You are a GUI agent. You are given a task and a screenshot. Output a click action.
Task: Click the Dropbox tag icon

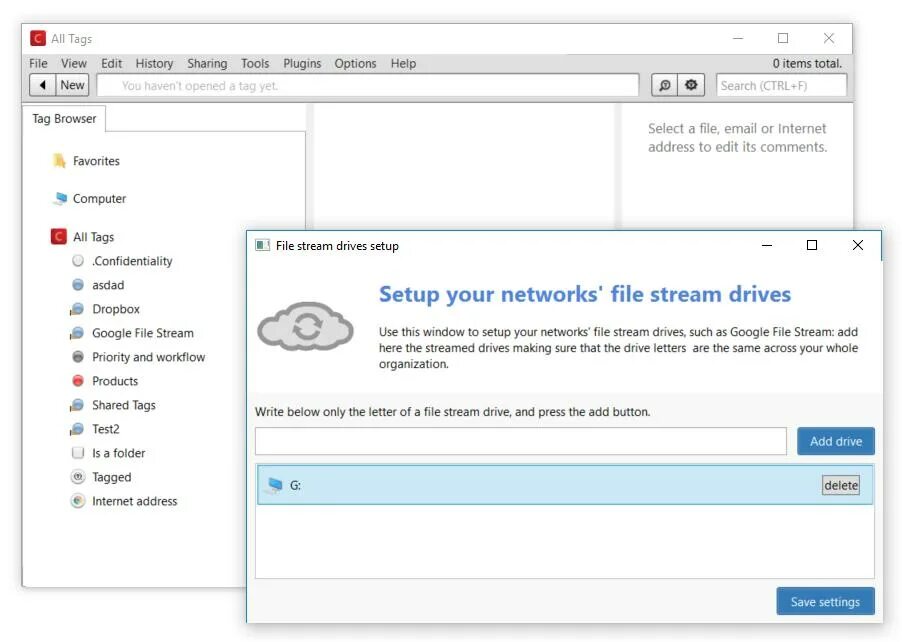click(77, 309)
